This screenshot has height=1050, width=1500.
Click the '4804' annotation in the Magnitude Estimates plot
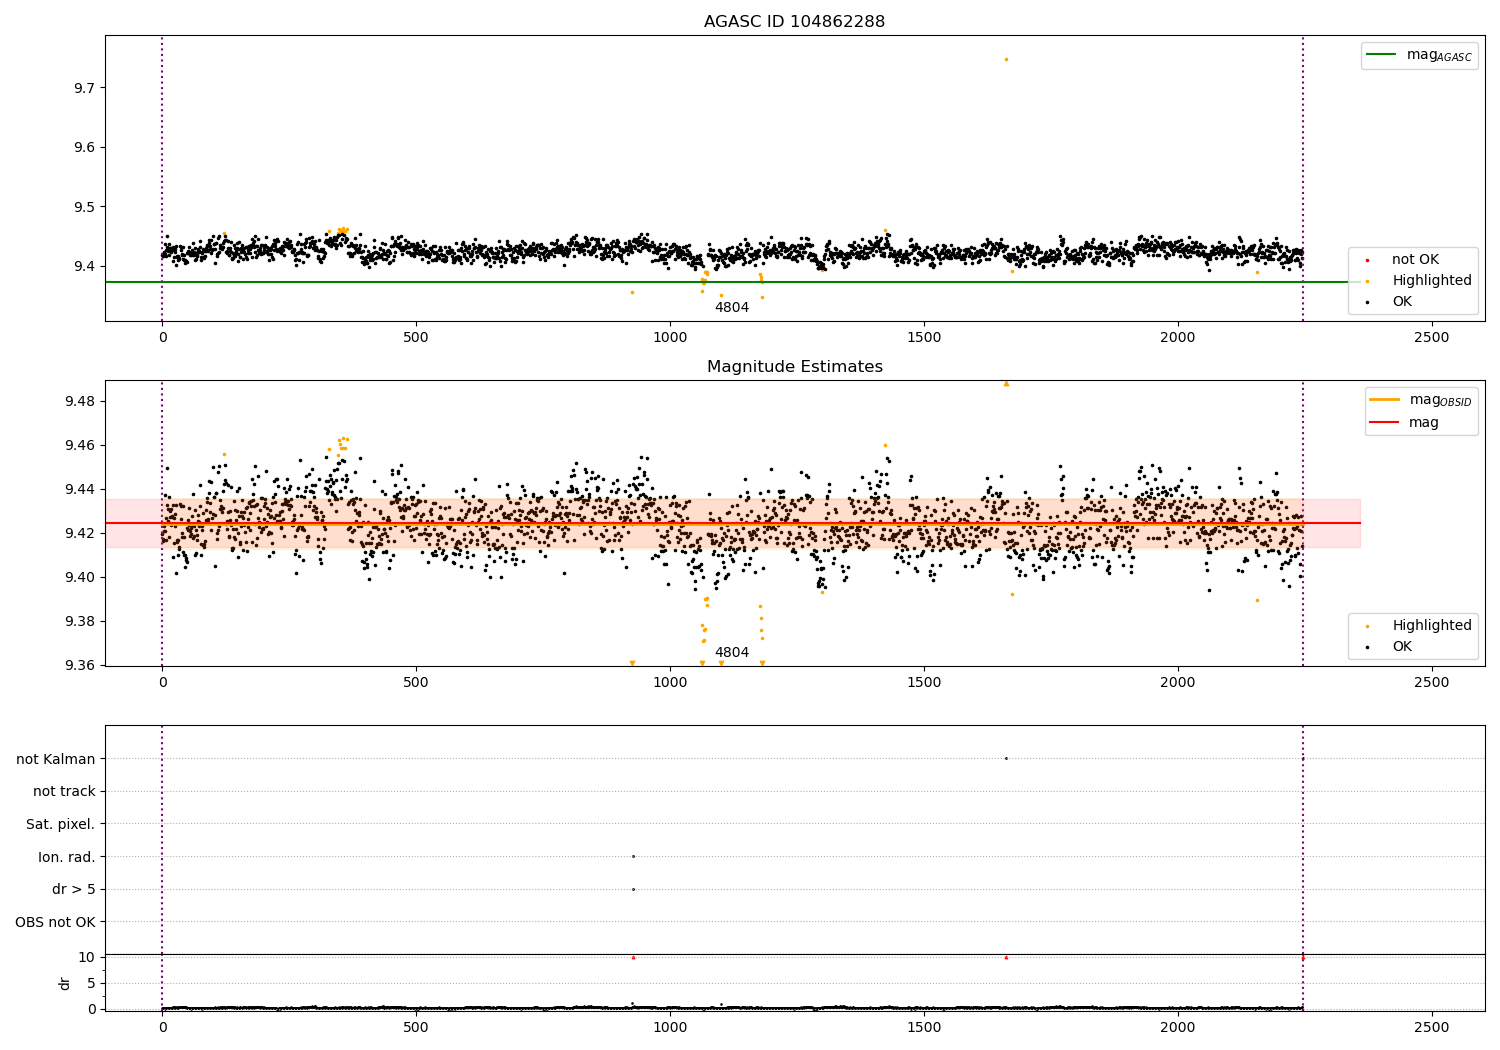(x=732, y=653)
